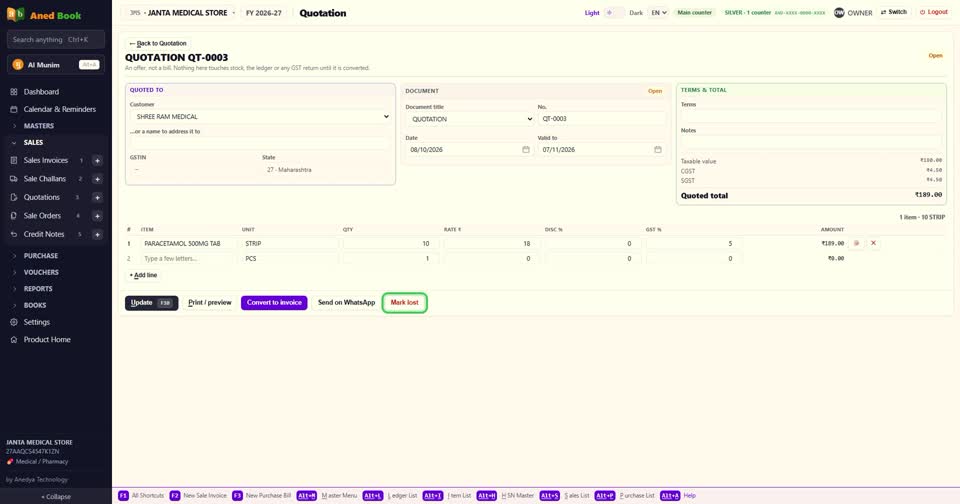Click plus icon next to Quotations
The width and height of the screenshot is (960, 504).
coord(97,197)
